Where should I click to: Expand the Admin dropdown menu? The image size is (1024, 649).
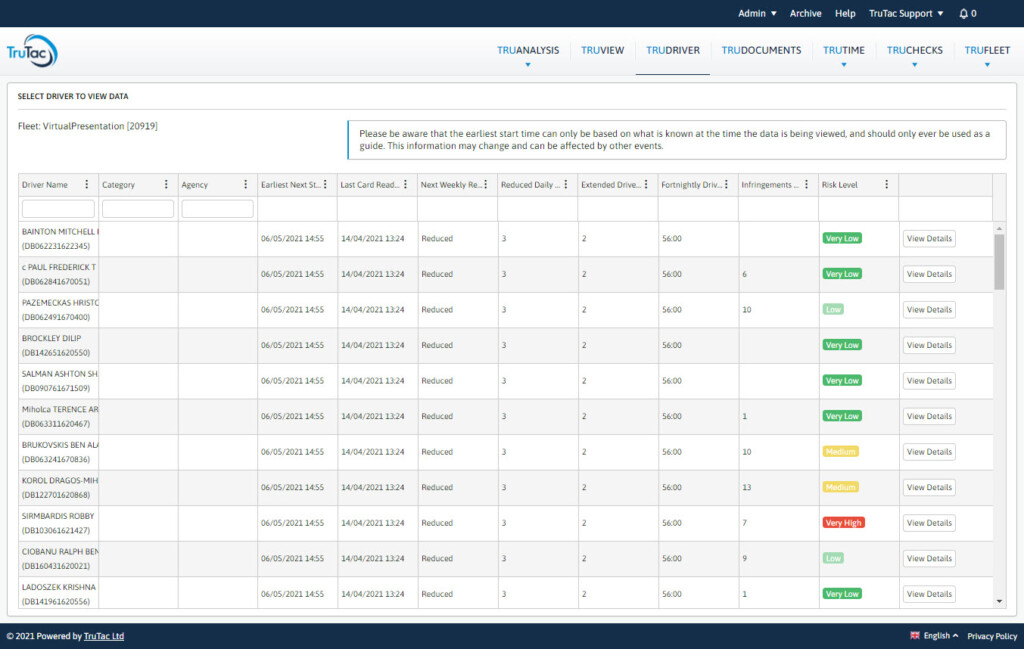click(x=757, y=14)
